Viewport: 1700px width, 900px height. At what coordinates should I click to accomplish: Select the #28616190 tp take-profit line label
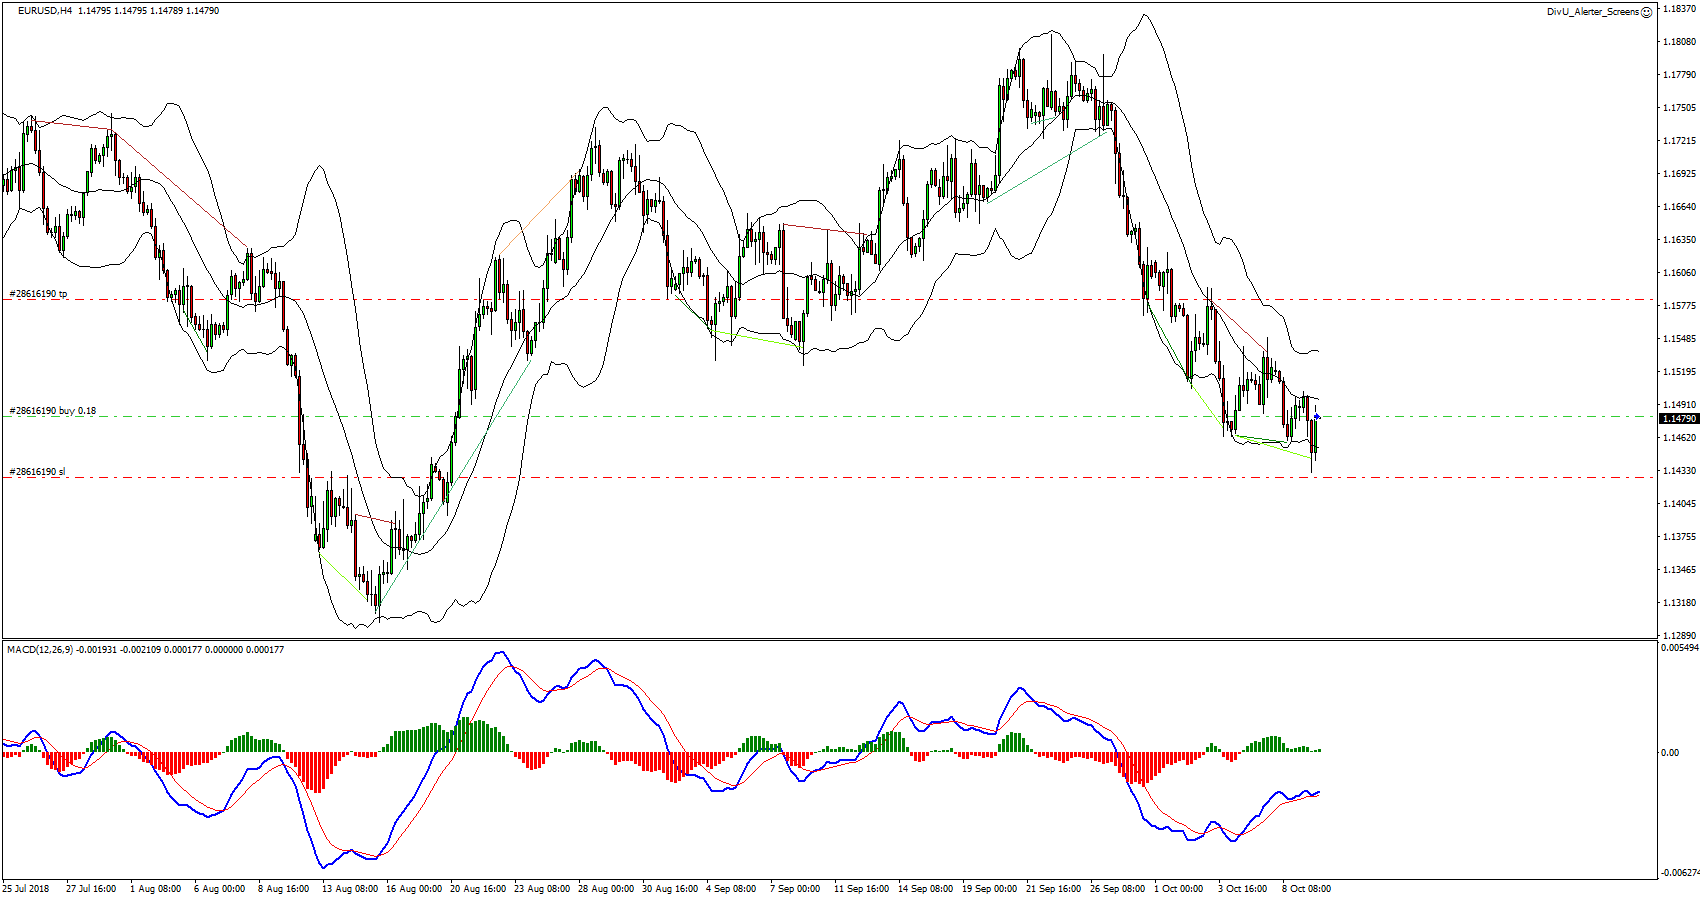coord(38,294)
